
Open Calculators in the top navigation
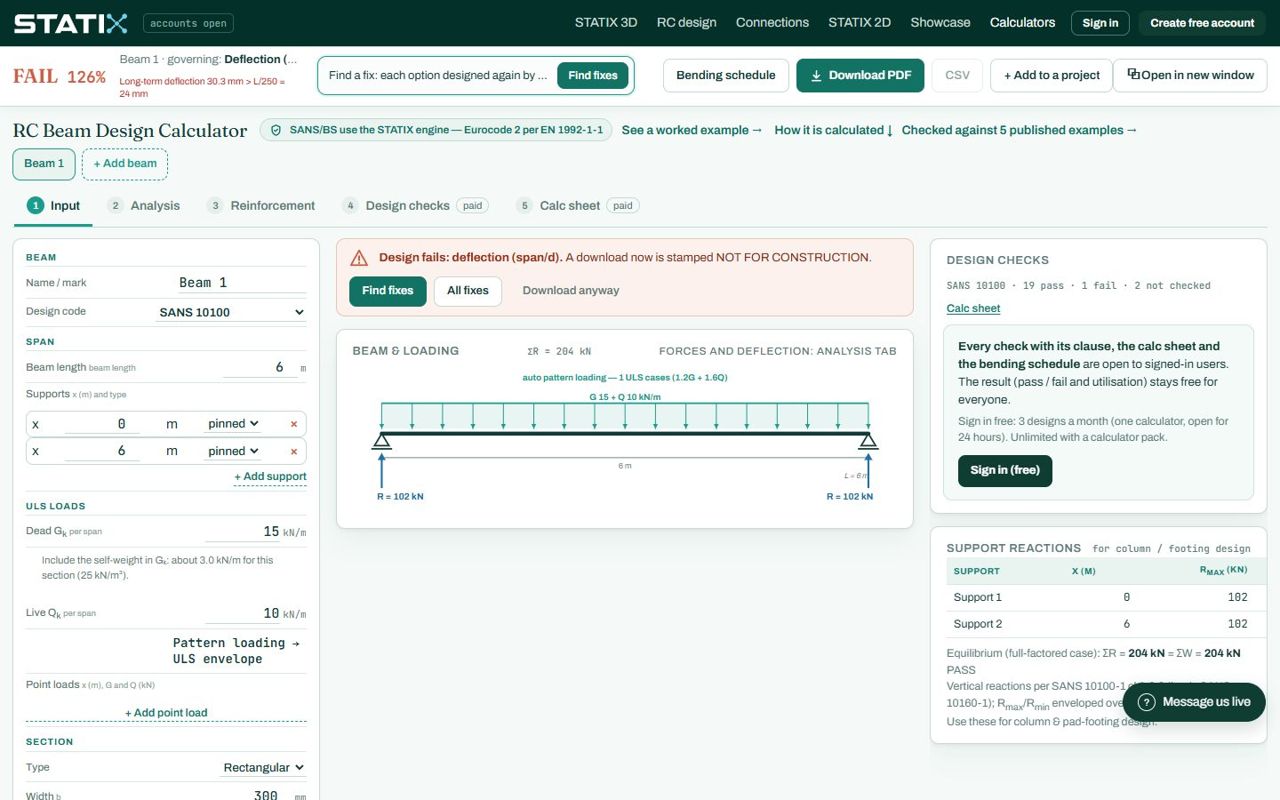pyautogui.click(x=1022, y=22)
